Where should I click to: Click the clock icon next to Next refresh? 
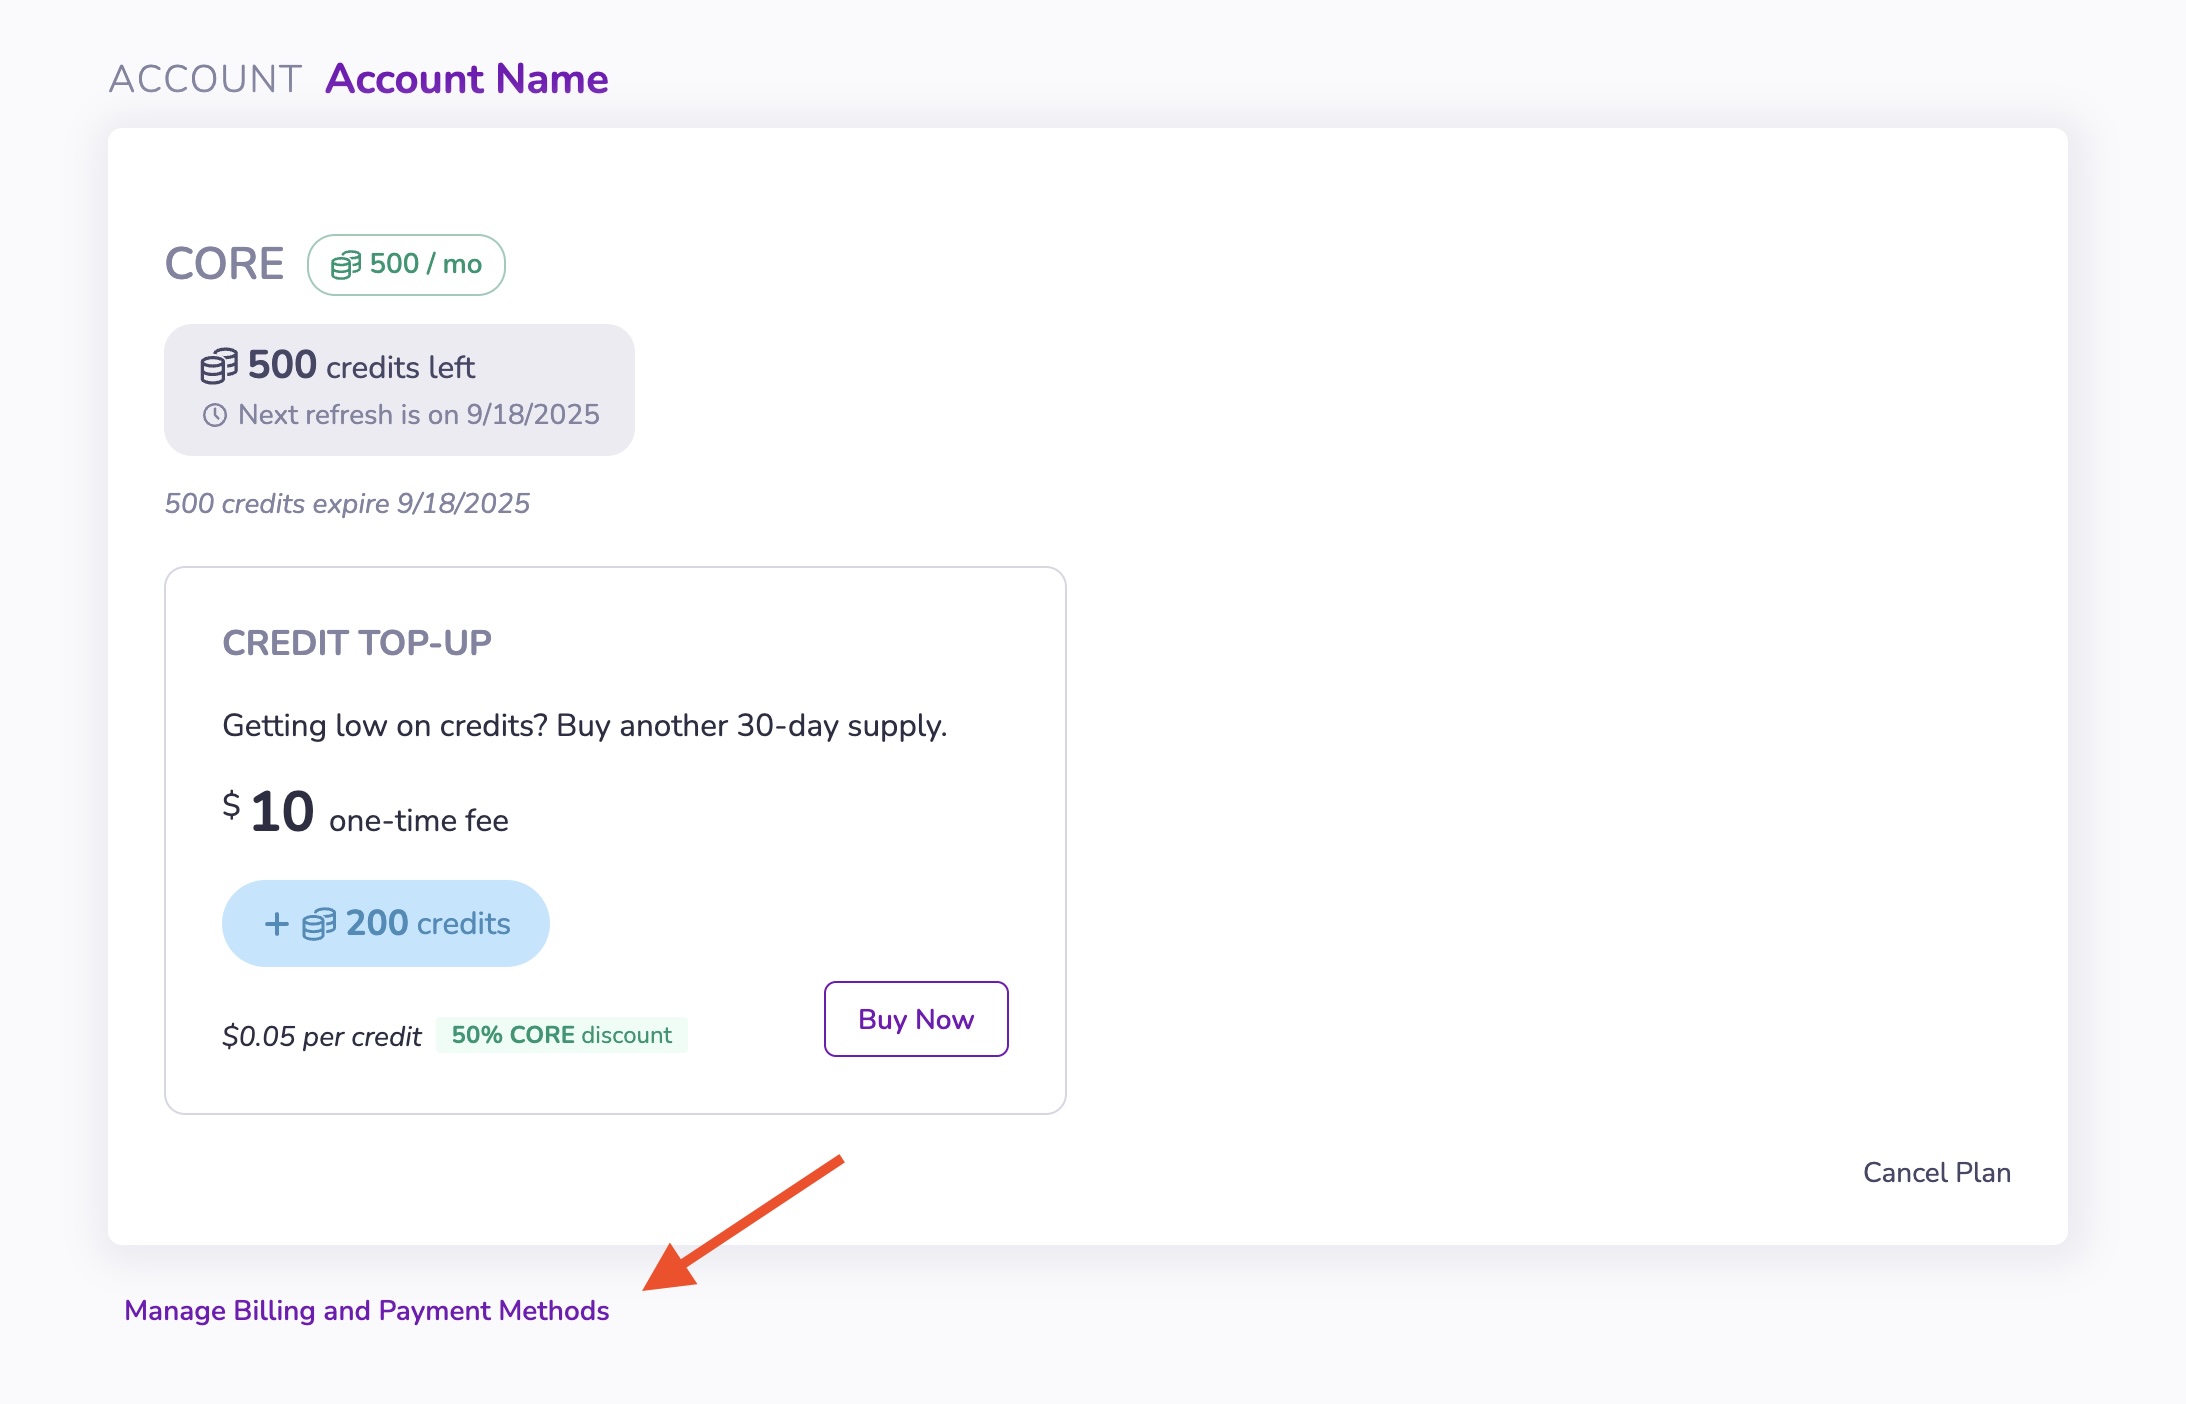[x=215, y=415]
